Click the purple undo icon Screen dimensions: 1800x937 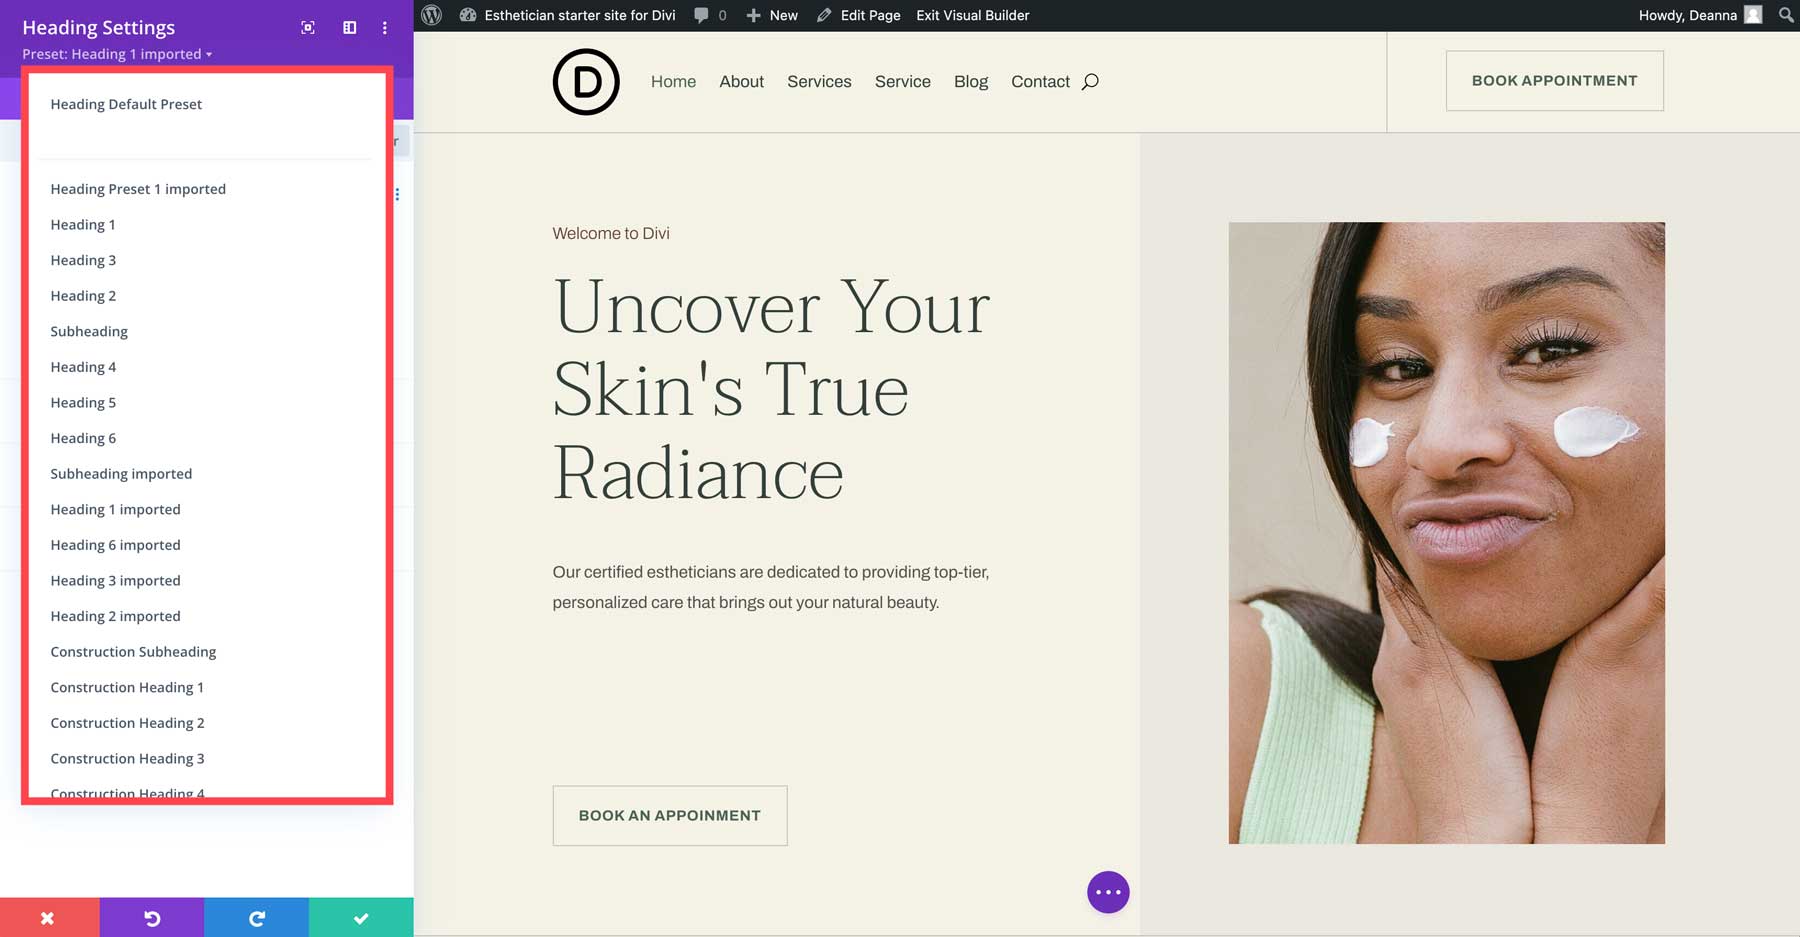click(x=152, y=917)
